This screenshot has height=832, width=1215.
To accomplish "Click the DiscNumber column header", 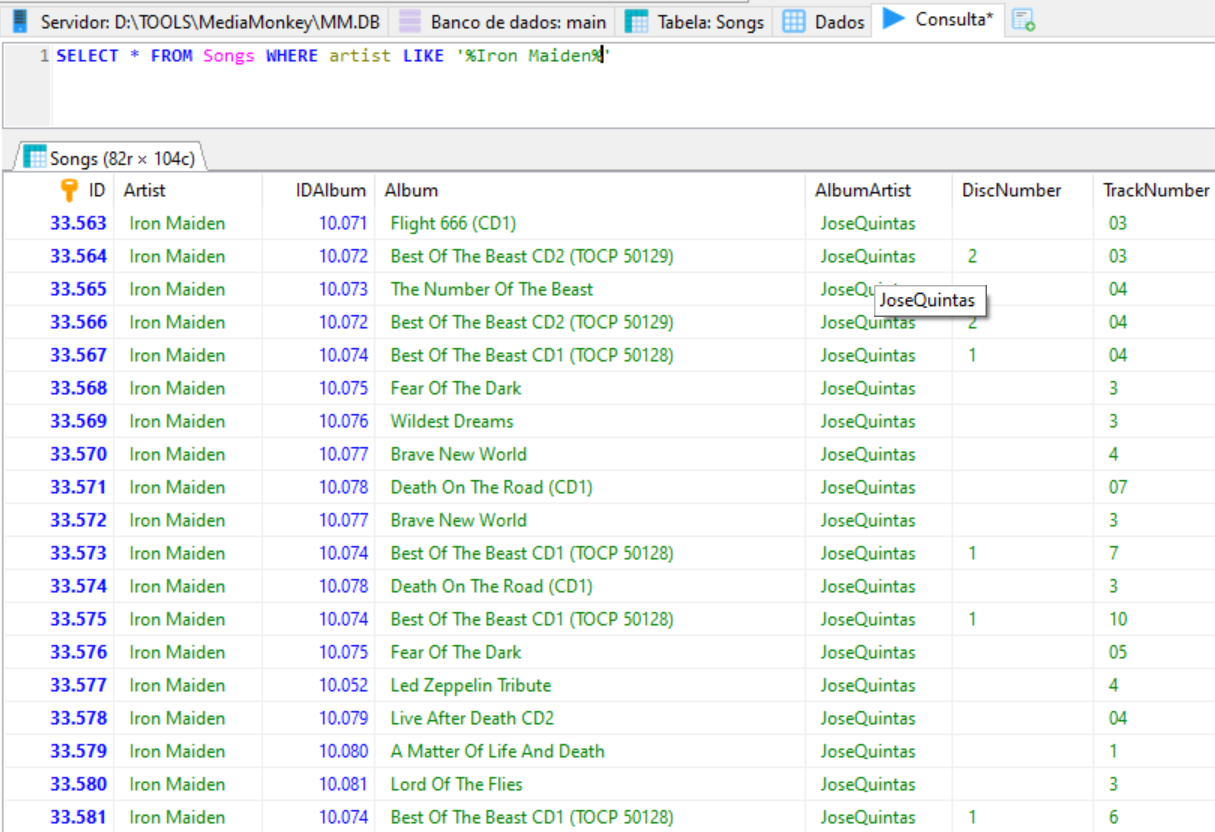I will point(1011,190).
